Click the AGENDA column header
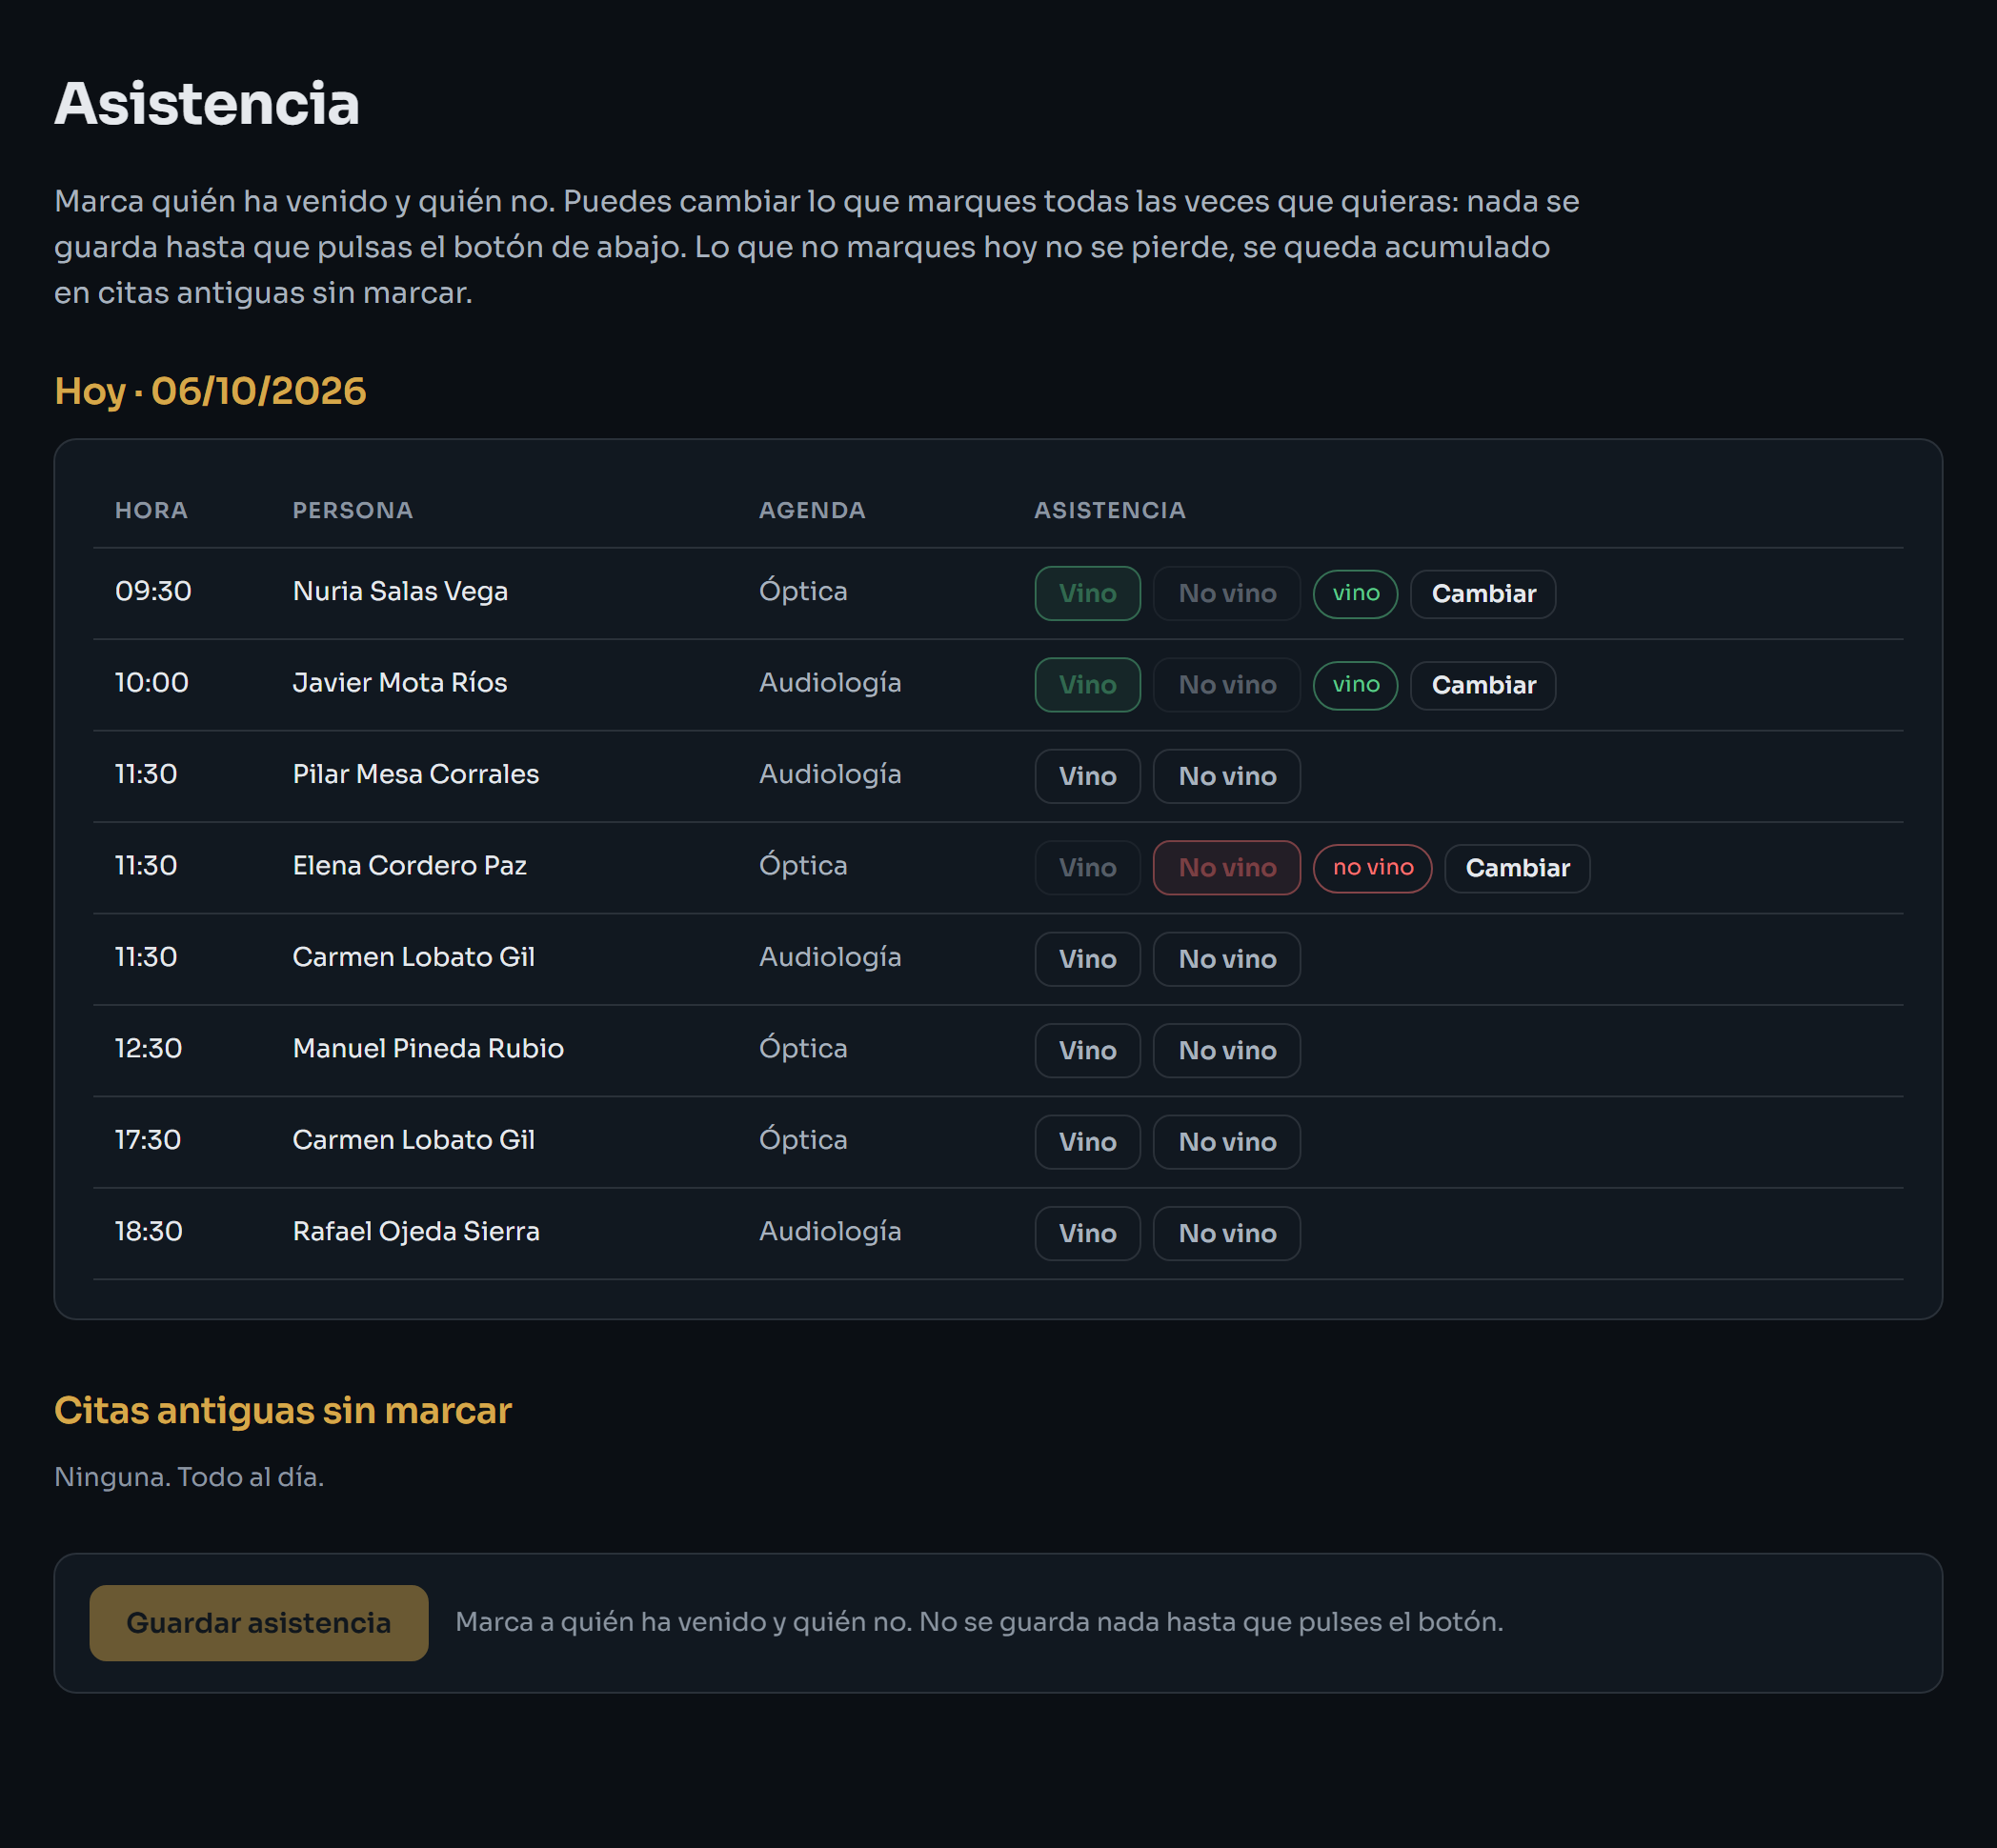This screenshot has height=1848, width=1997. click(x=812, y=510)
